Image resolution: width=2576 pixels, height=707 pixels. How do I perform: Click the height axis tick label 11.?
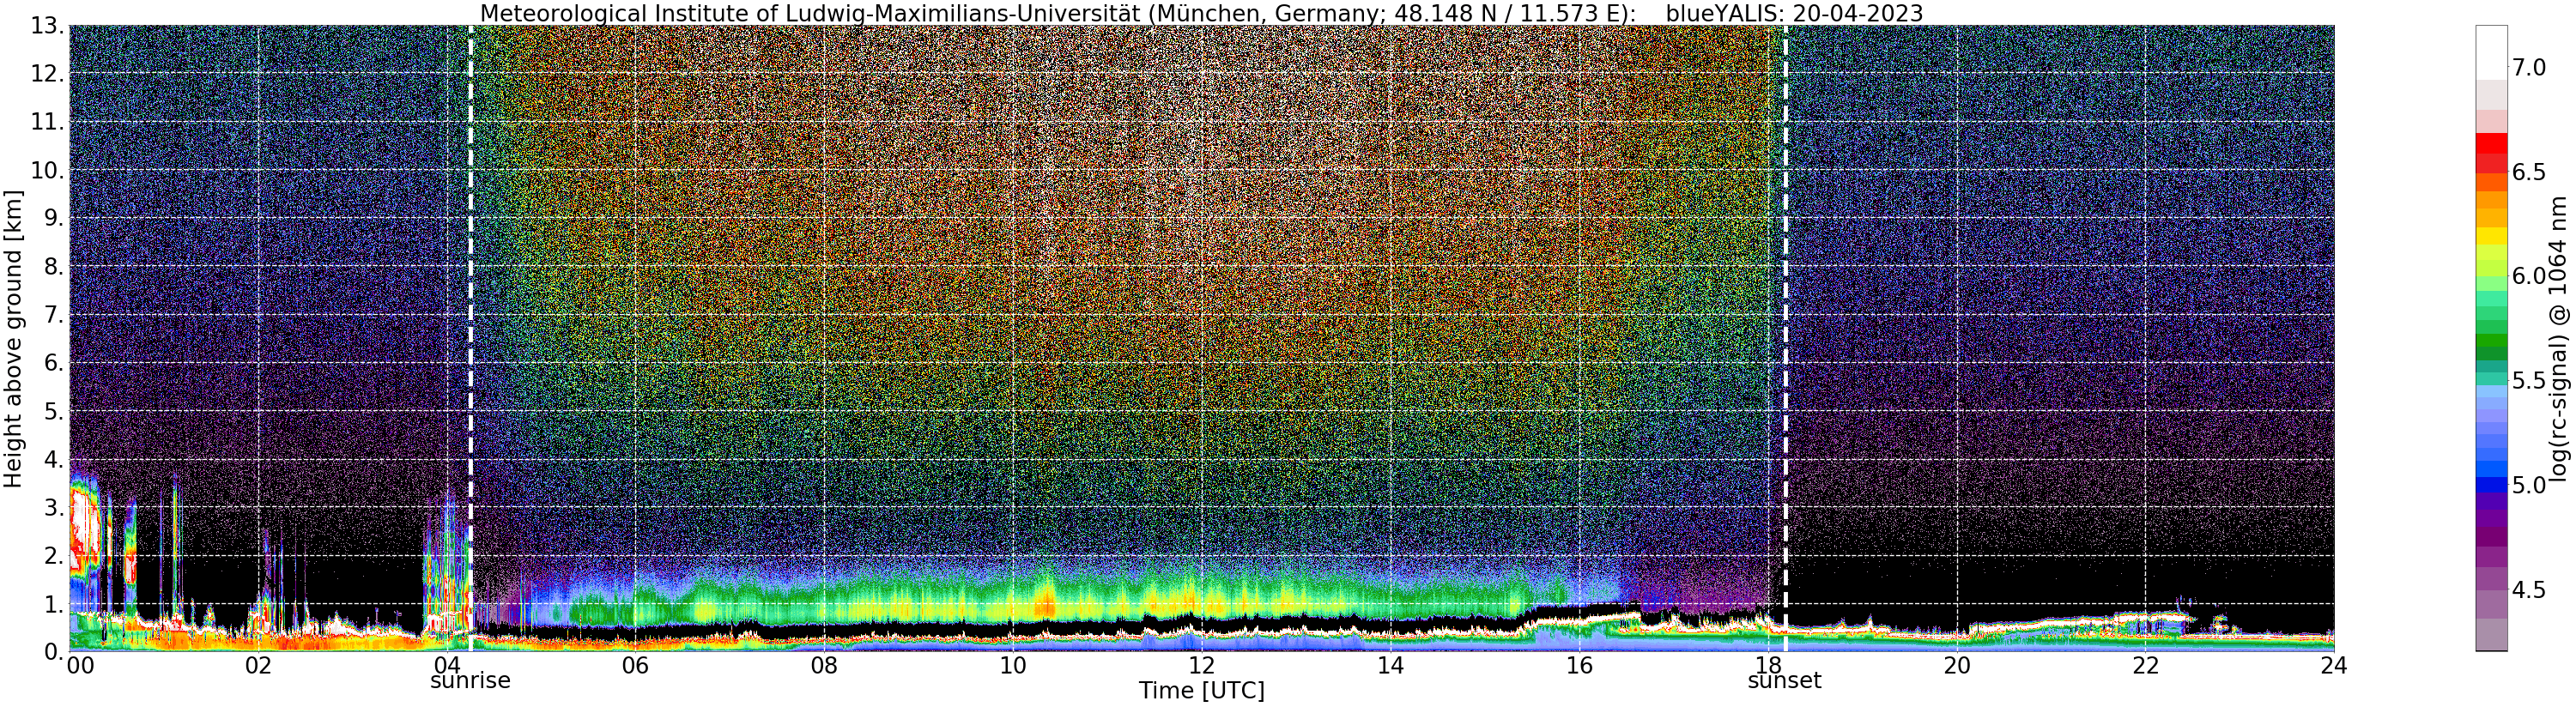coord(48,123)
